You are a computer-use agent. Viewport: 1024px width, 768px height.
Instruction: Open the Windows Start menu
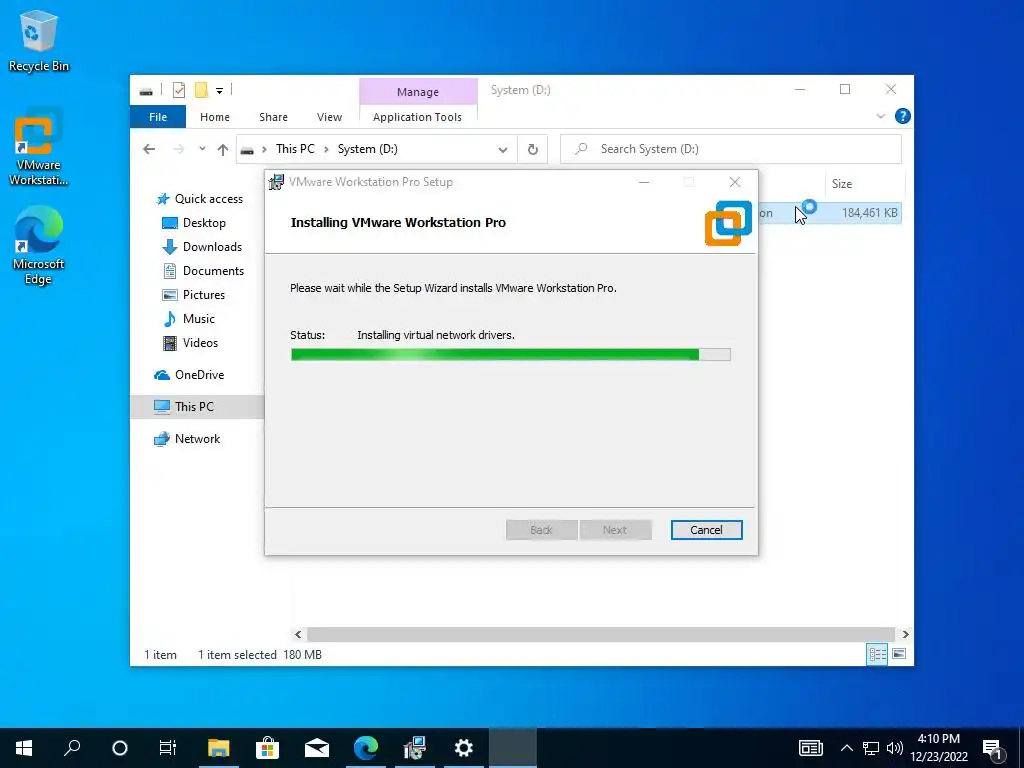24,748
